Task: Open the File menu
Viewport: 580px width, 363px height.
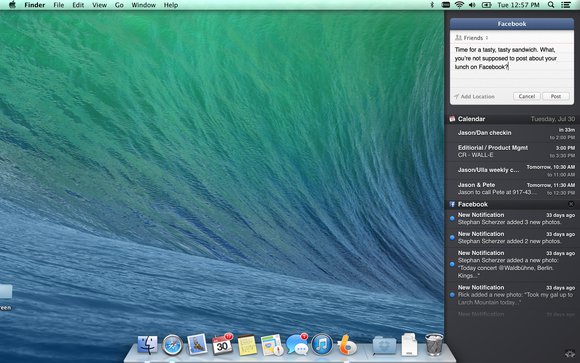Action: pos(58,5)
